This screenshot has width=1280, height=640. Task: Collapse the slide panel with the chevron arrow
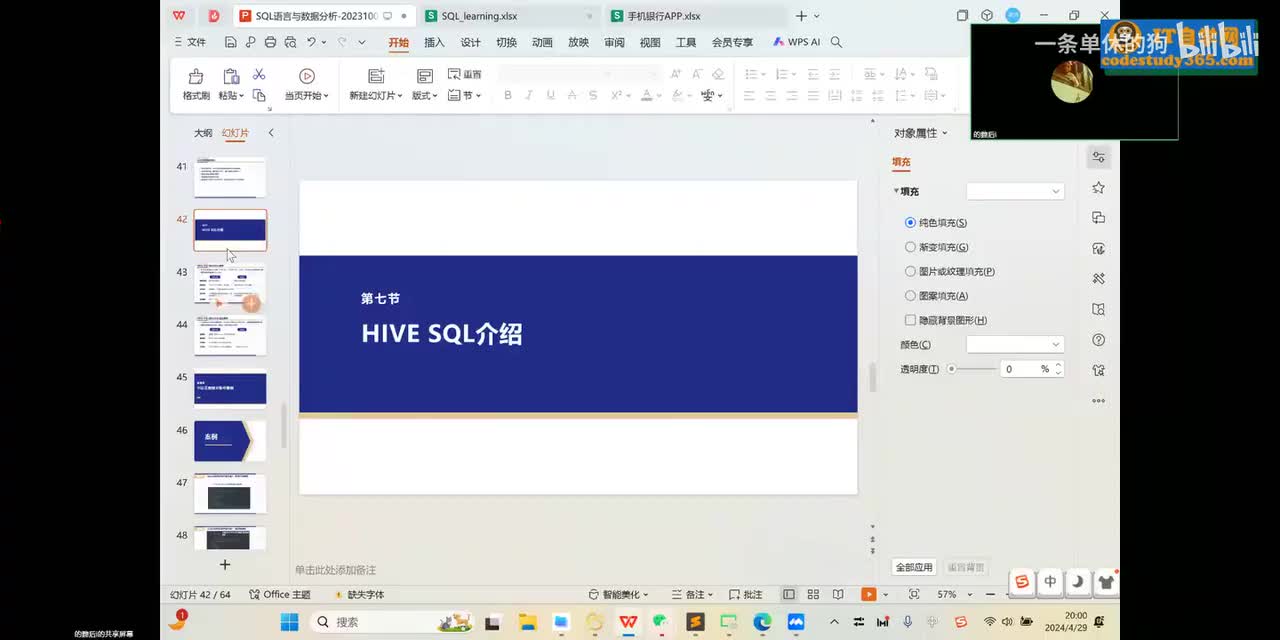click(271, 133)
